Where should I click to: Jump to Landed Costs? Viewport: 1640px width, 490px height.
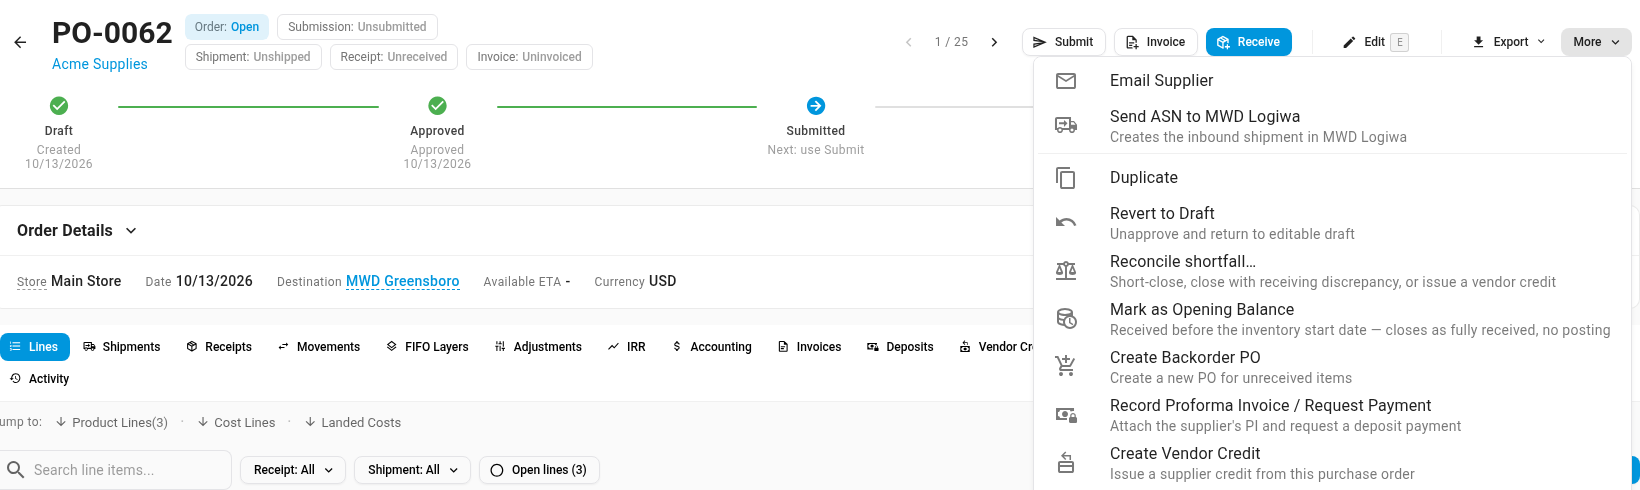(x=353, y=423)
